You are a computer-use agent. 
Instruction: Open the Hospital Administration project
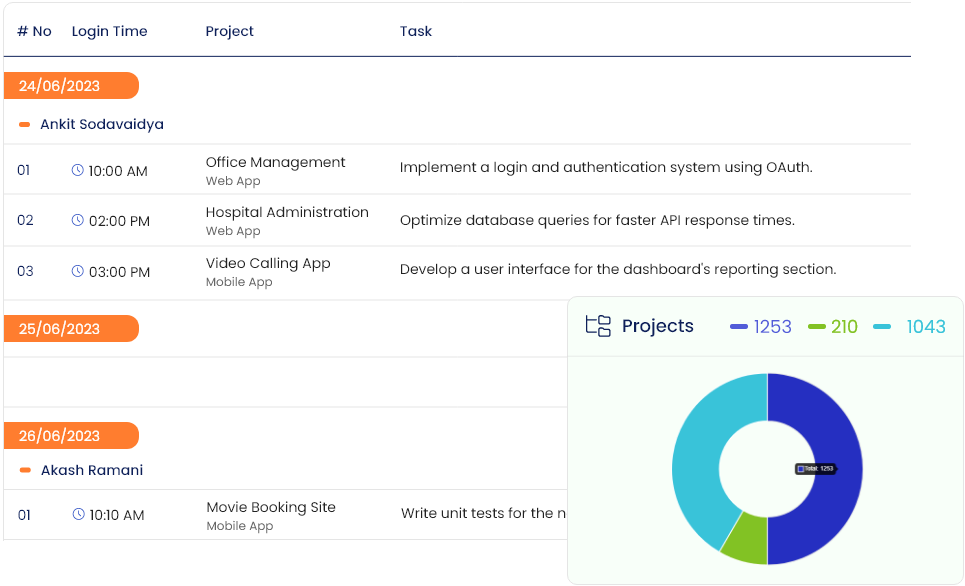[287, 212]
